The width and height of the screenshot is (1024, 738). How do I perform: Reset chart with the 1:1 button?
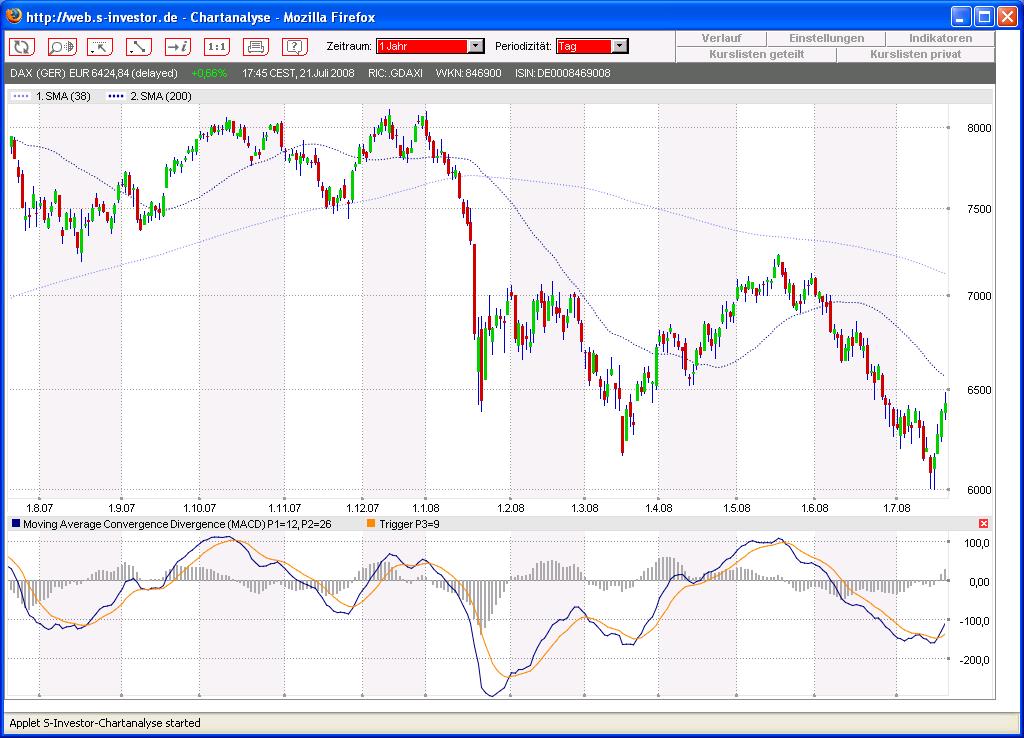click(x=217, y=46)
